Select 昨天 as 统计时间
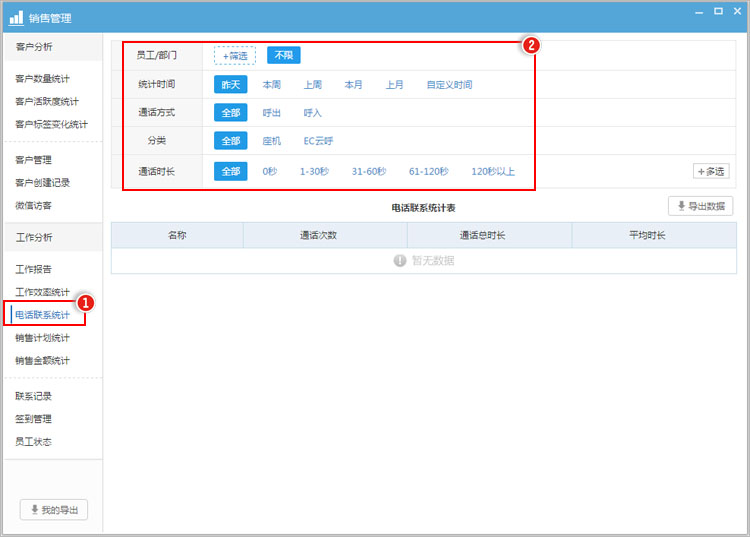The height and width of the screenshot is (537, 750). [x=231, y=85]
